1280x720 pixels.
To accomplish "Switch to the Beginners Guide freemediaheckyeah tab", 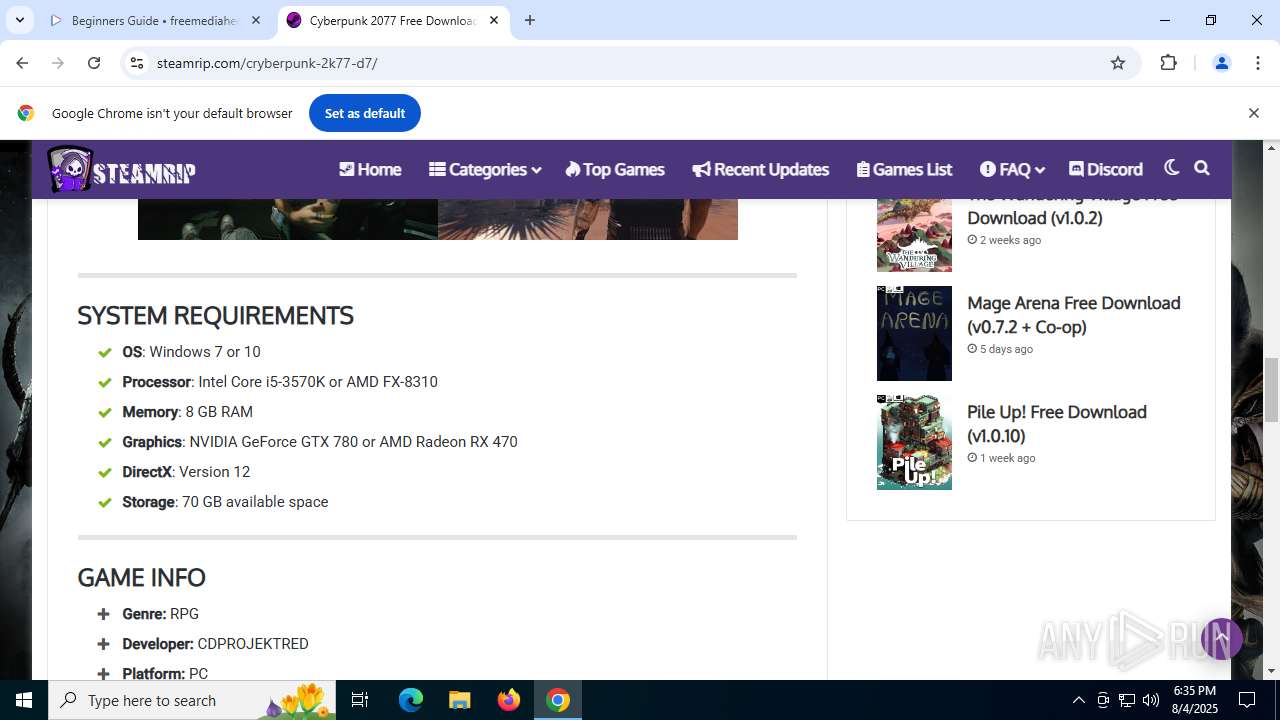I will tap(155, 20).
